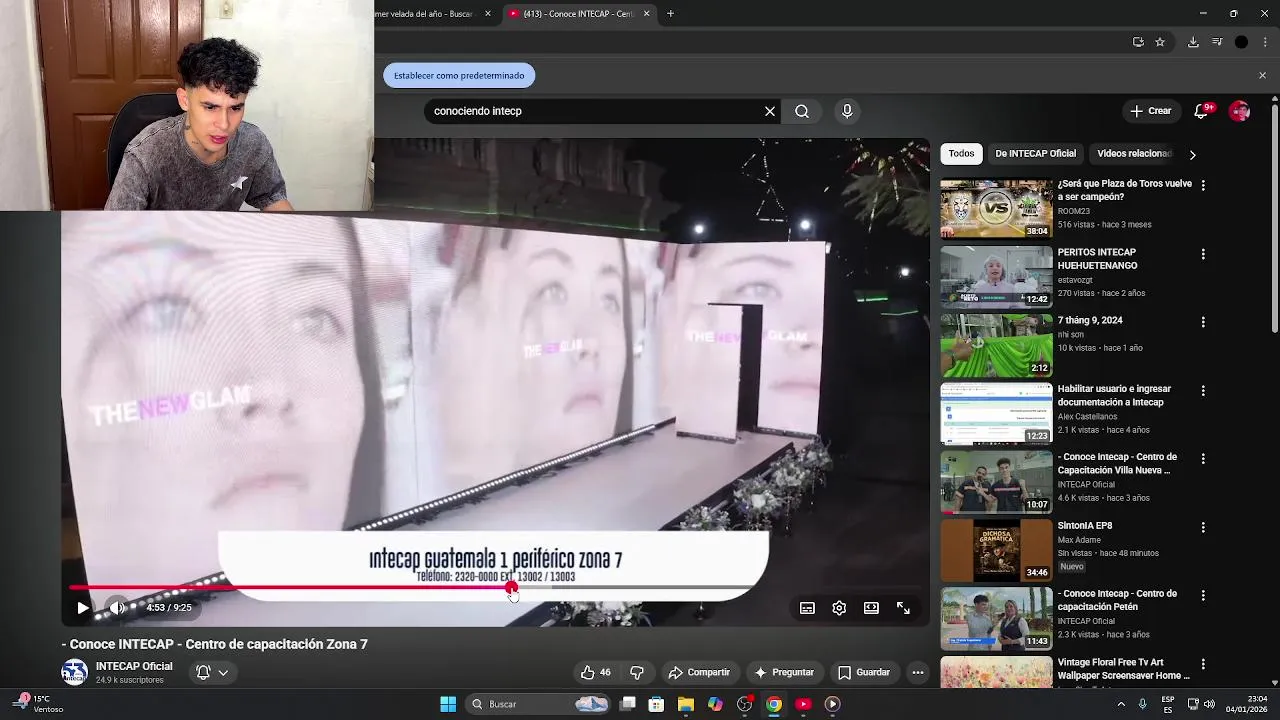The image size is (1280, 720).
Task: Open the subscription notification bell dropdown
Action: pyautogui.click(x=212, y=672)
